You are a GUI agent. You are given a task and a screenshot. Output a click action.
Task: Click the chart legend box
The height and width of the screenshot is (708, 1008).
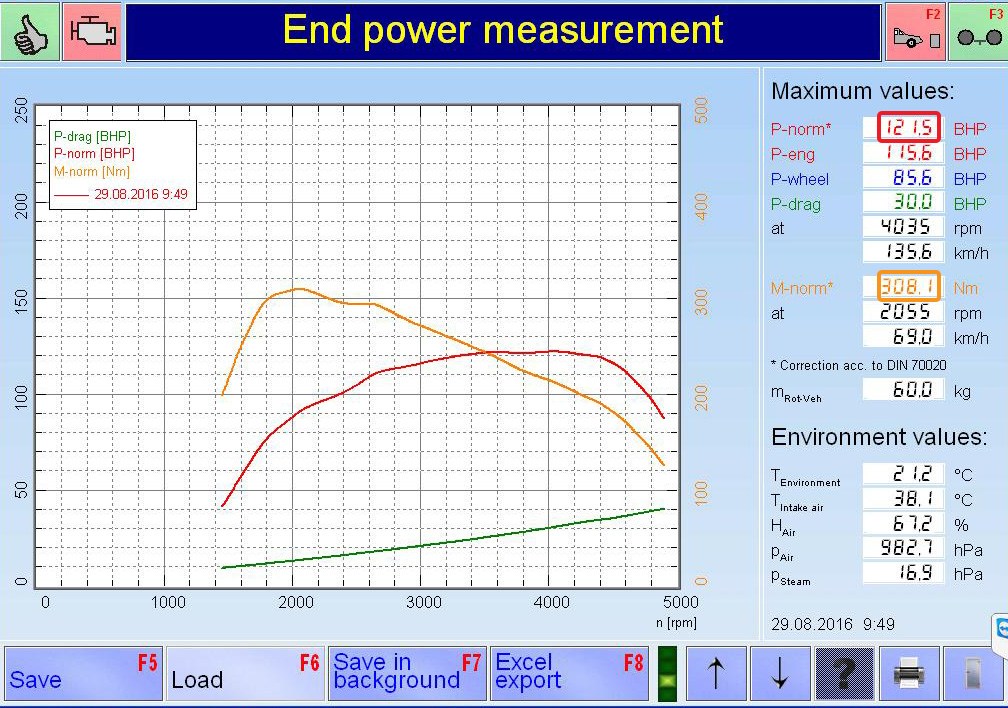[x=123, y=165]
